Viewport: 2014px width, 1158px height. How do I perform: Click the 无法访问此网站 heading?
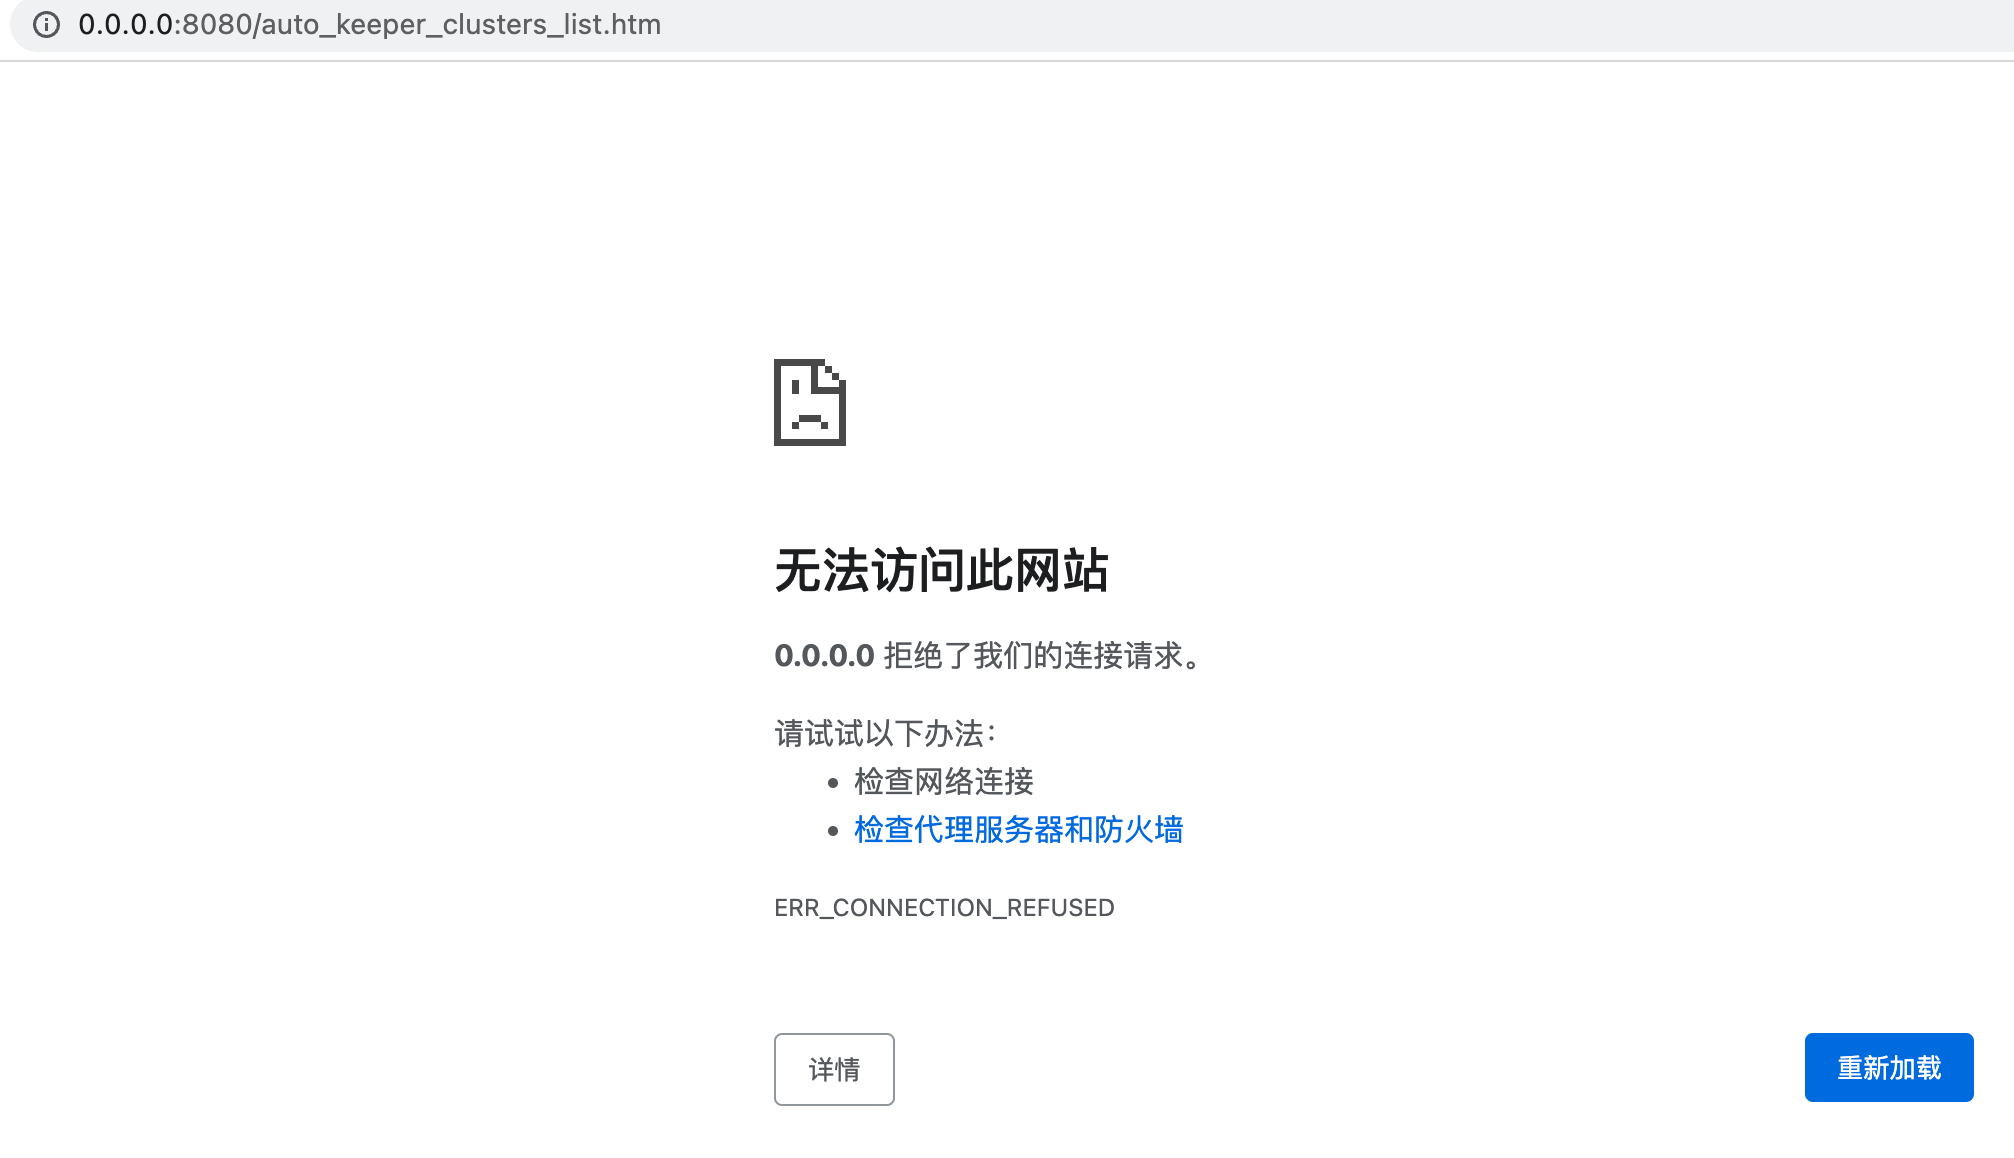[943, 572]
